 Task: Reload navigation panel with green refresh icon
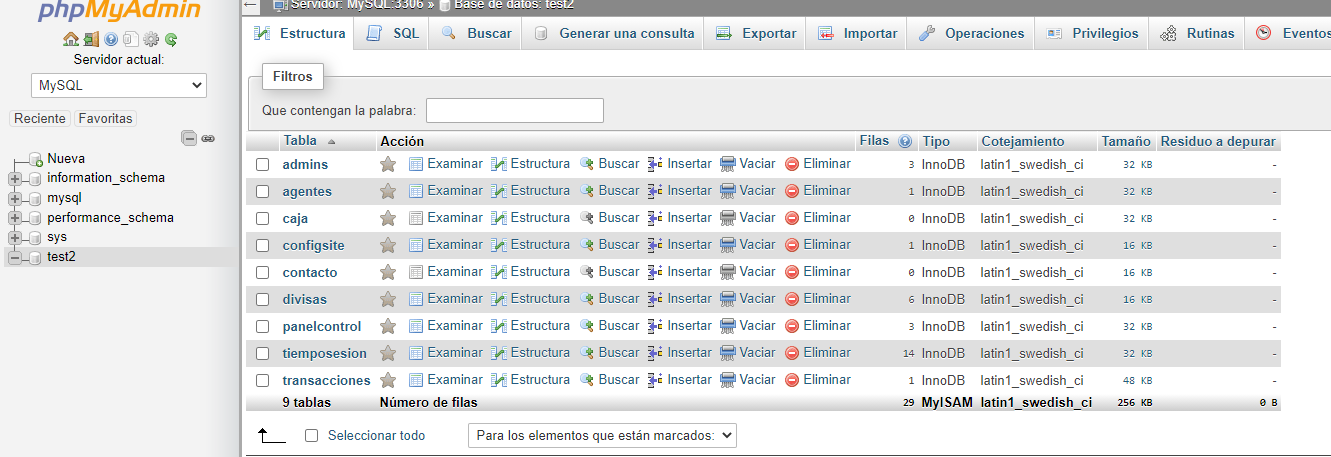171,40
